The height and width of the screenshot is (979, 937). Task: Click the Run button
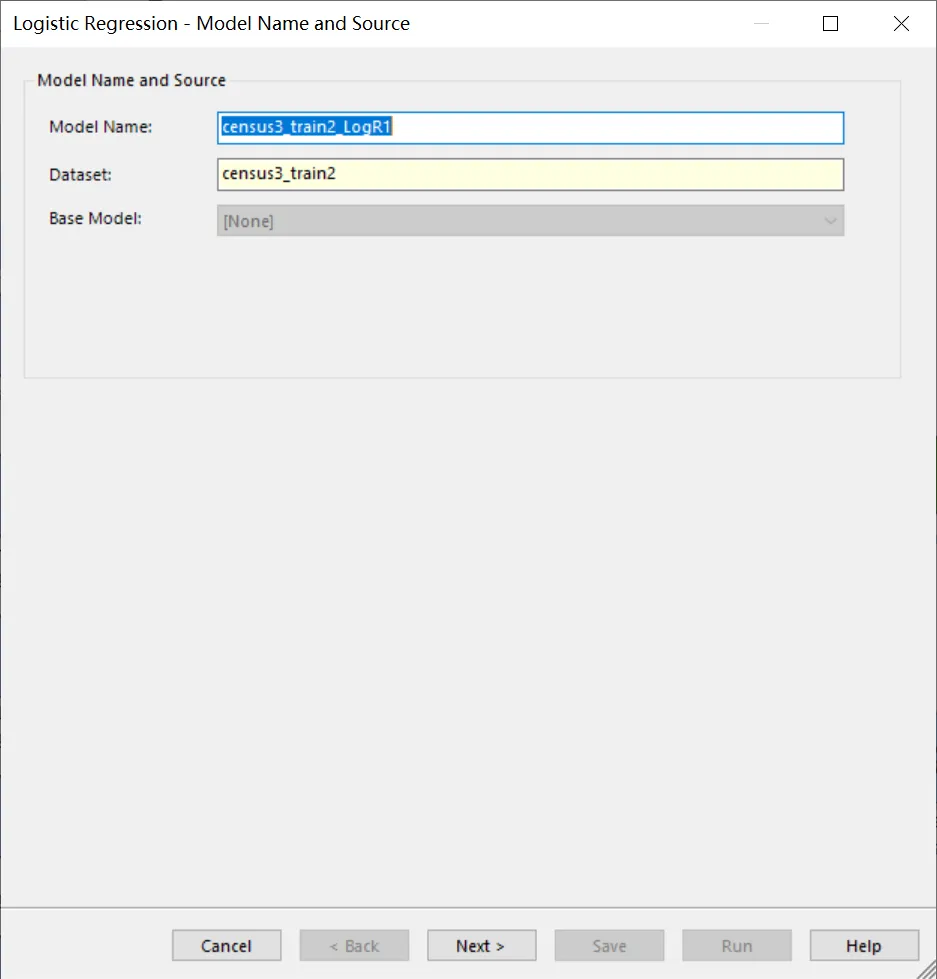point(737,946)
